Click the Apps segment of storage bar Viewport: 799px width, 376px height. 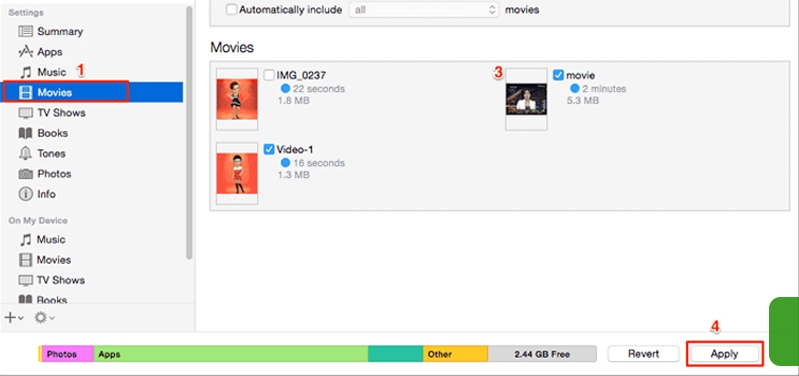[x=231, y=354]
